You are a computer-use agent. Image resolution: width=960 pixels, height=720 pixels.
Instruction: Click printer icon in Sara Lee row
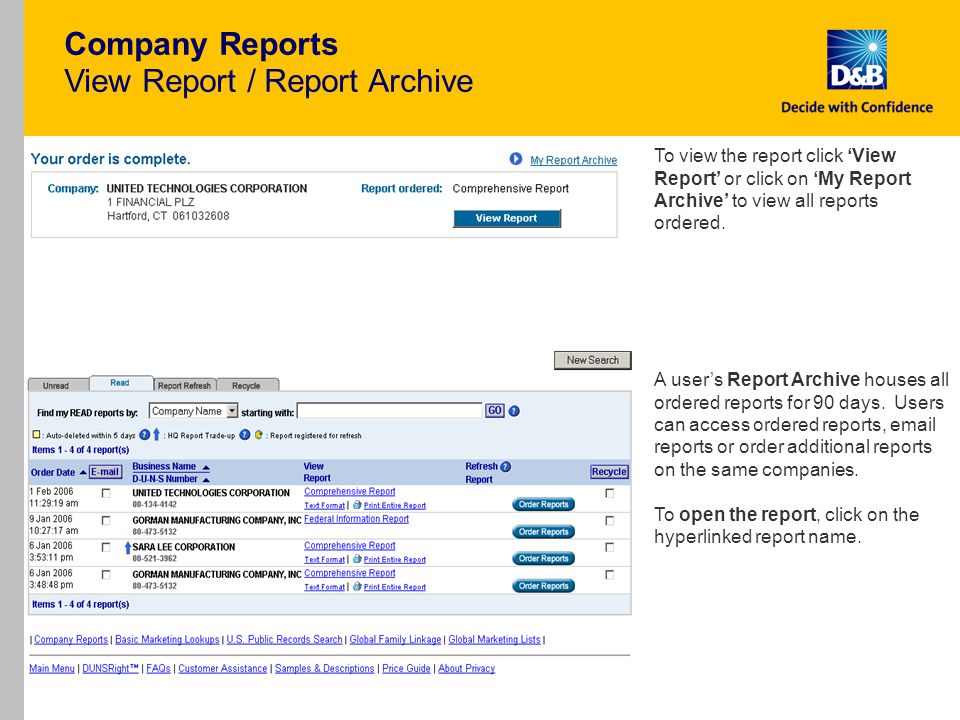click(358, 559)
